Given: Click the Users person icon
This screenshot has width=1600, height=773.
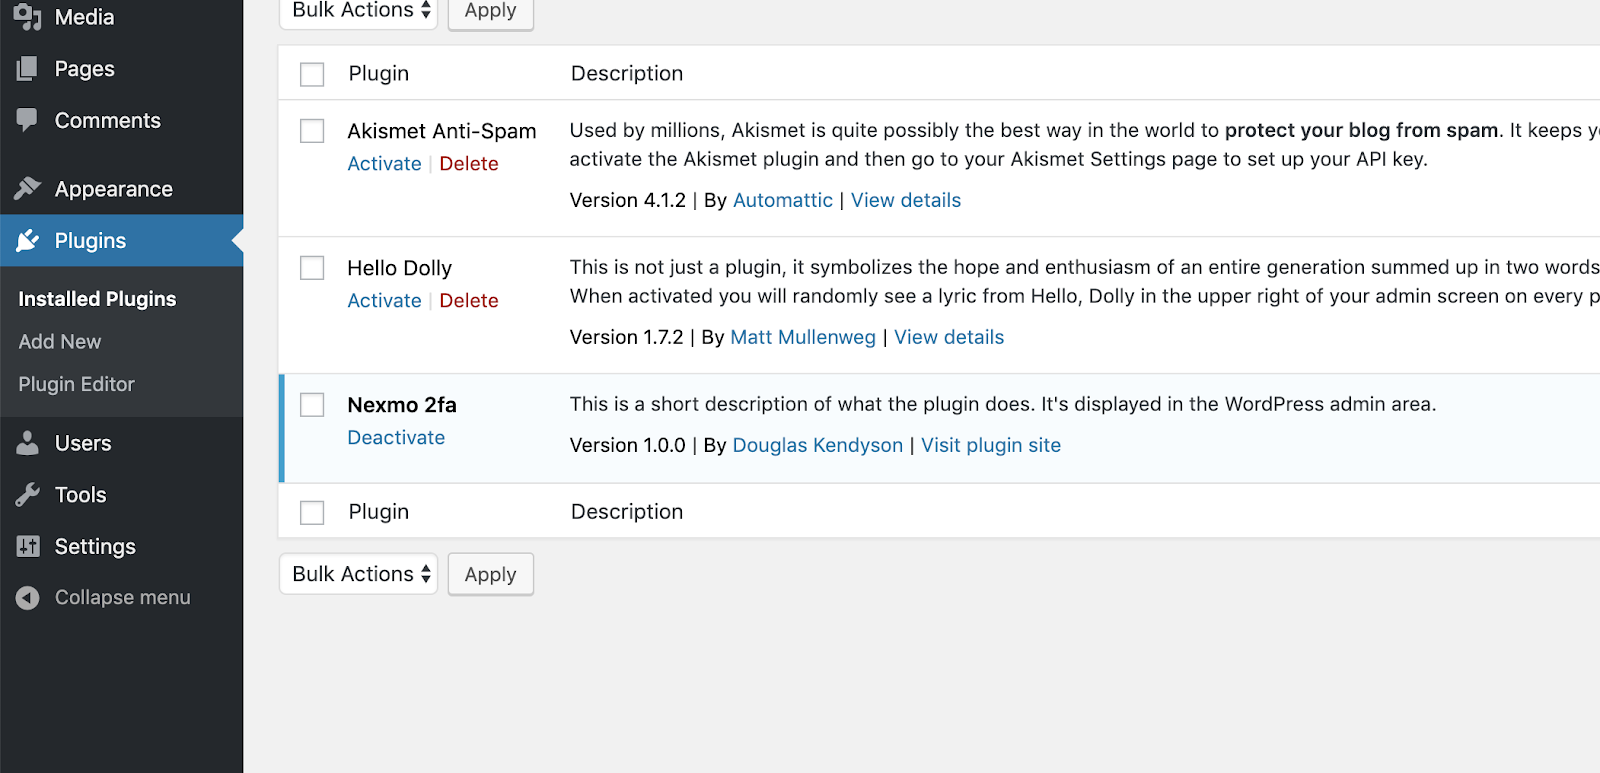Looking at the screenshot, I should [28, 443].
